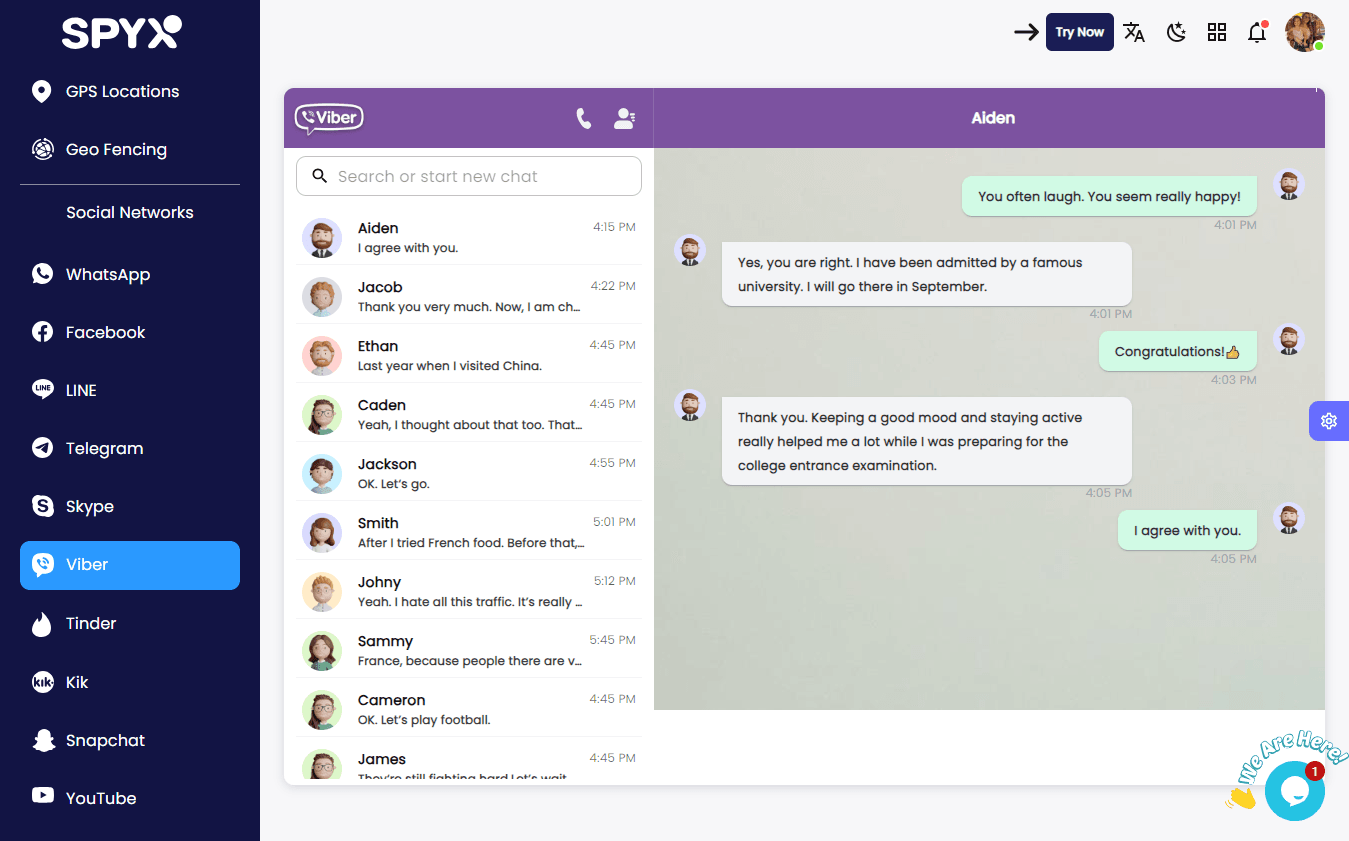Click message 'You often laugh. You seem really happy!'
The height and width of the screenshot is (841, 1349).
coord(1109,197)
